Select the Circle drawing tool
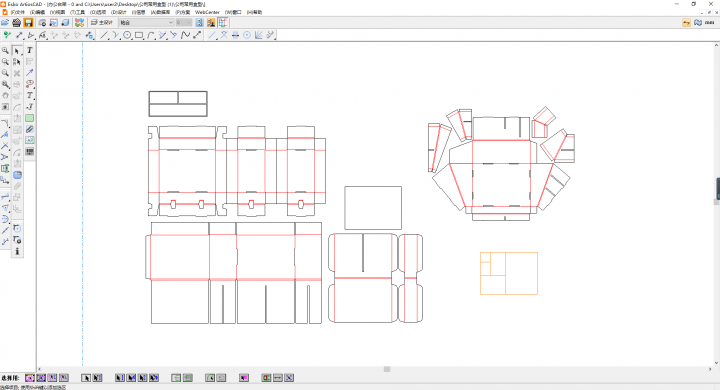The height and width of the screenshot is (390, 720). click(x=127, y=35)
